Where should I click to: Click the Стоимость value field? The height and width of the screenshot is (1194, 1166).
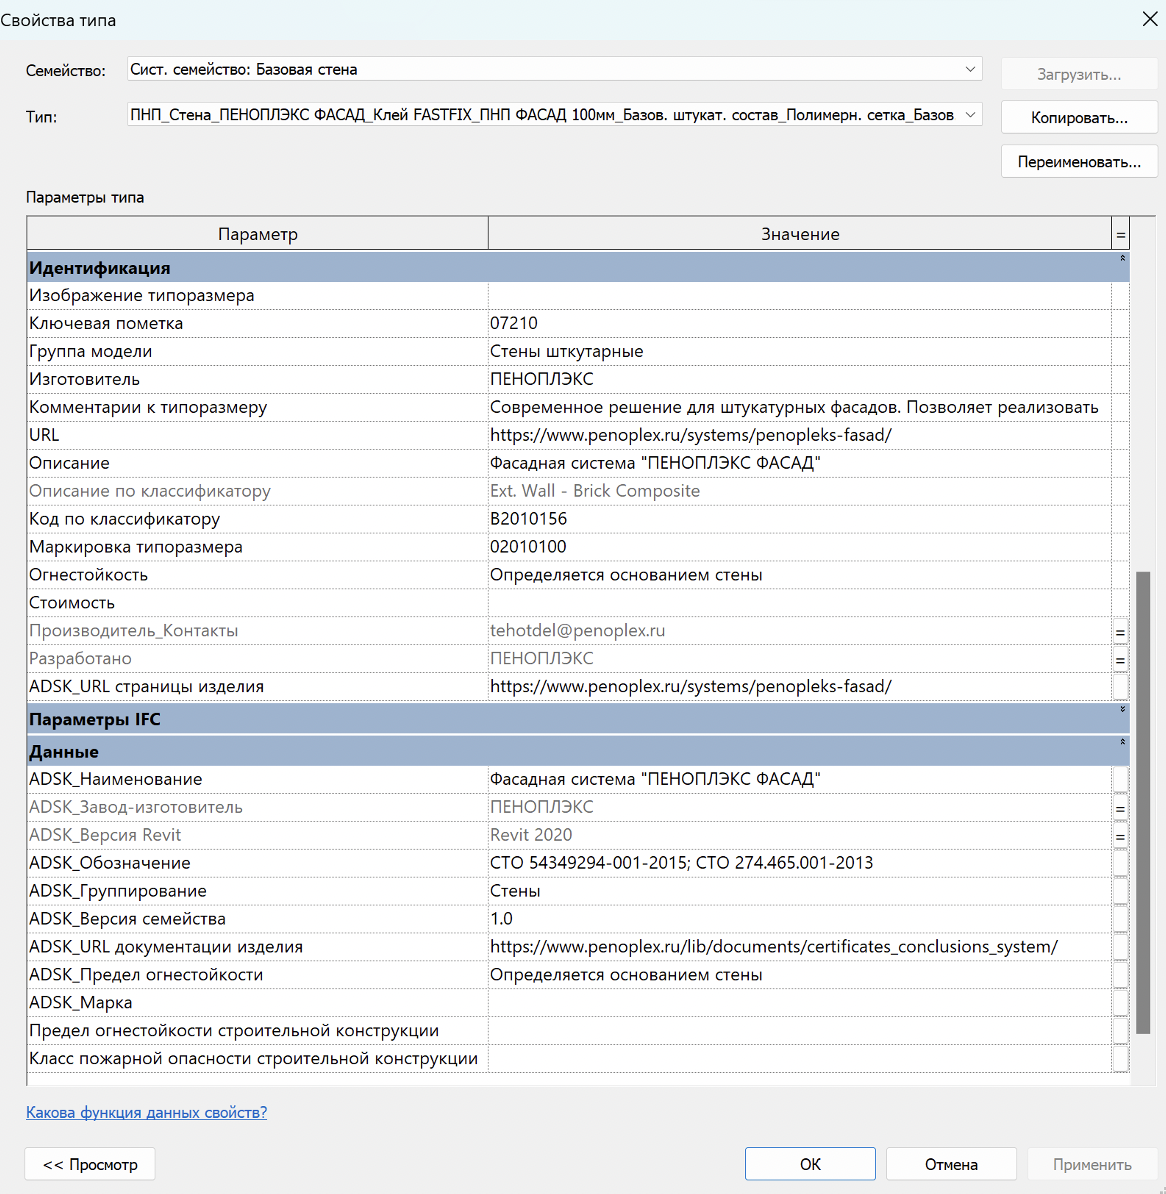[x=798, y=603]
